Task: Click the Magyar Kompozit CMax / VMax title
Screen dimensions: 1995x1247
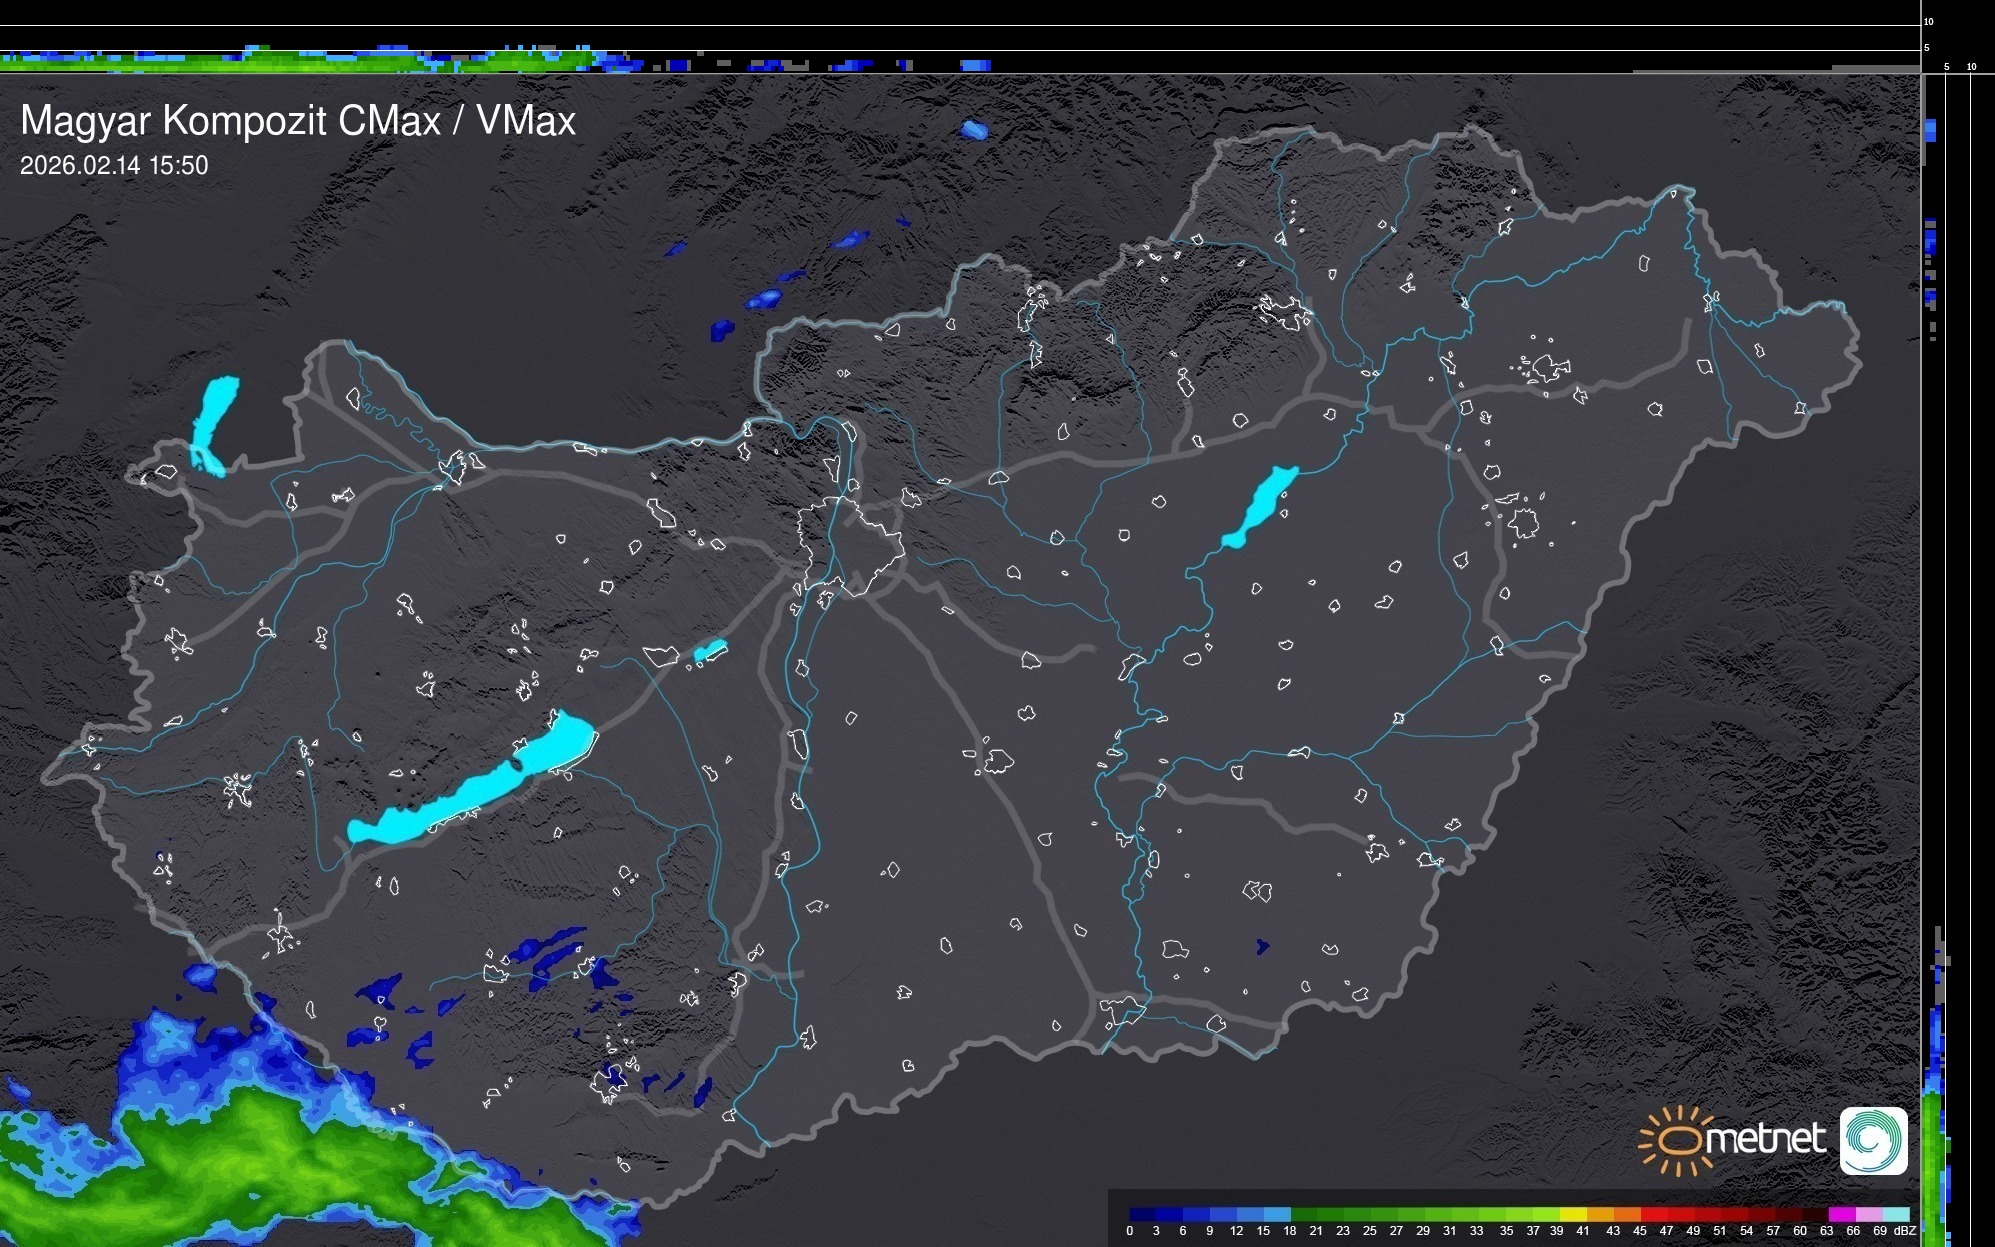Action: pyautogui.click(x=298, y=120)
